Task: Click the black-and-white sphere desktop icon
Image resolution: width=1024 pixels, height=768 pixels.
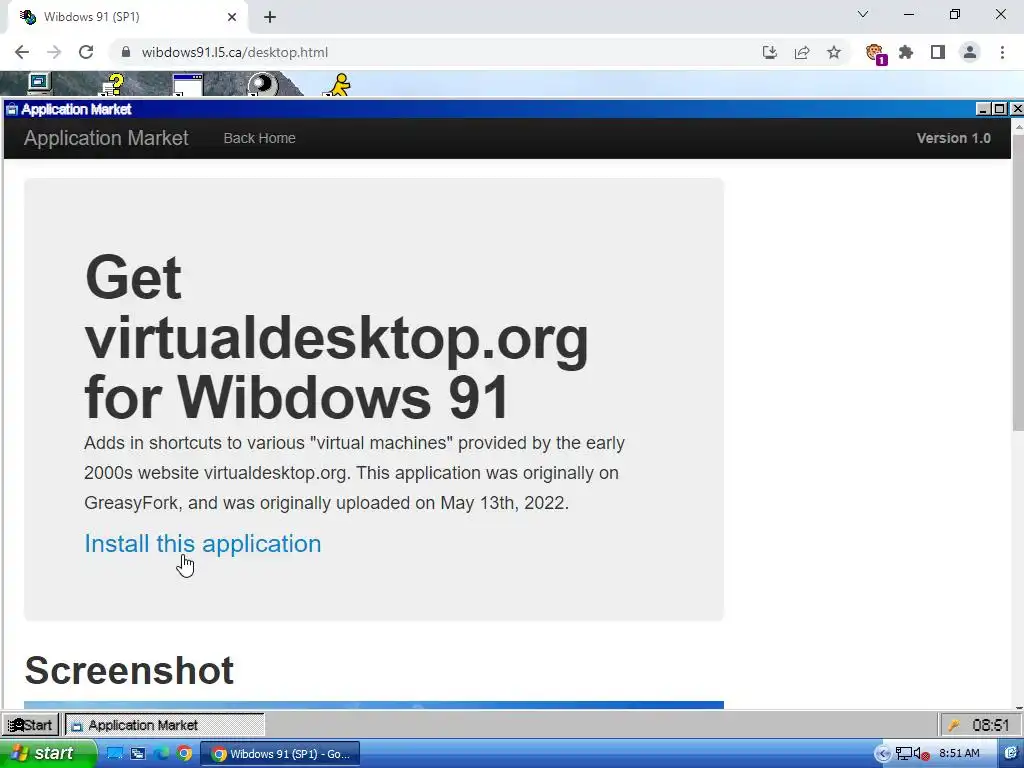Action: point(263,84)
